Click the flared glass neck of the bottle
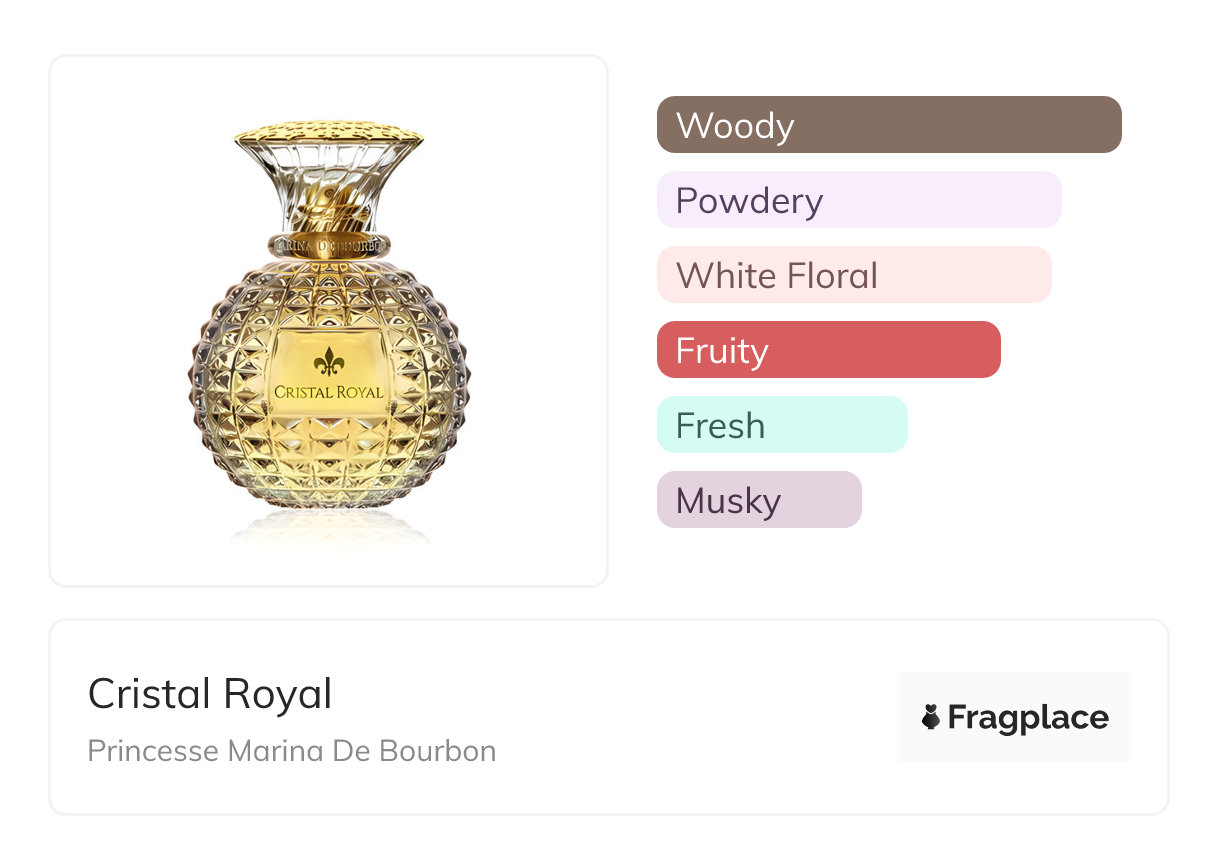The height and width of the screenshot is (864, 1218). 328,185
